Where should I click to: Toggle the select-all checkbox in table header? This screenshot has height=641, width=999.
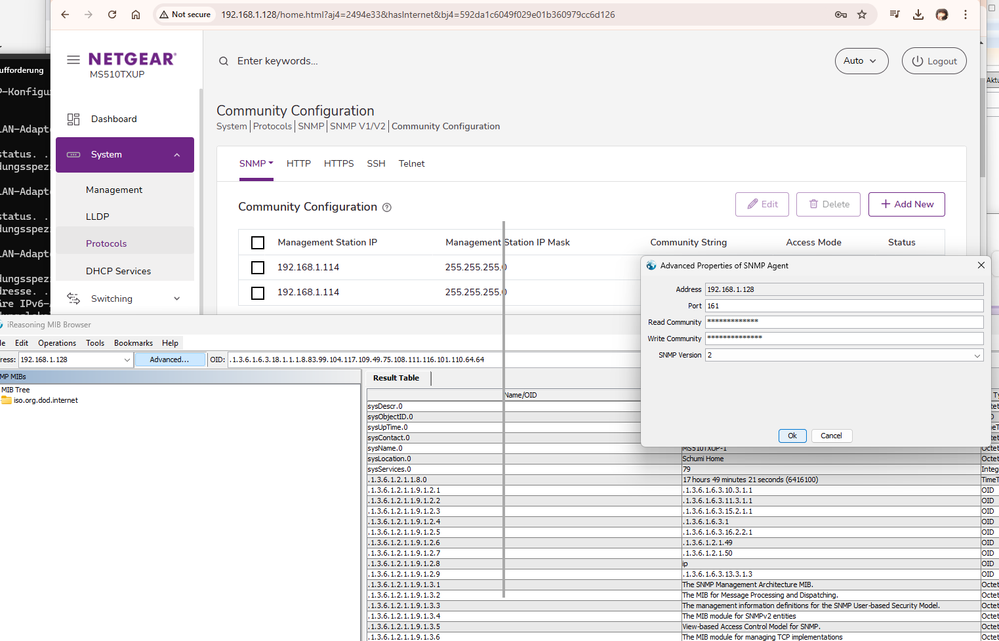[x=258, y=243]
